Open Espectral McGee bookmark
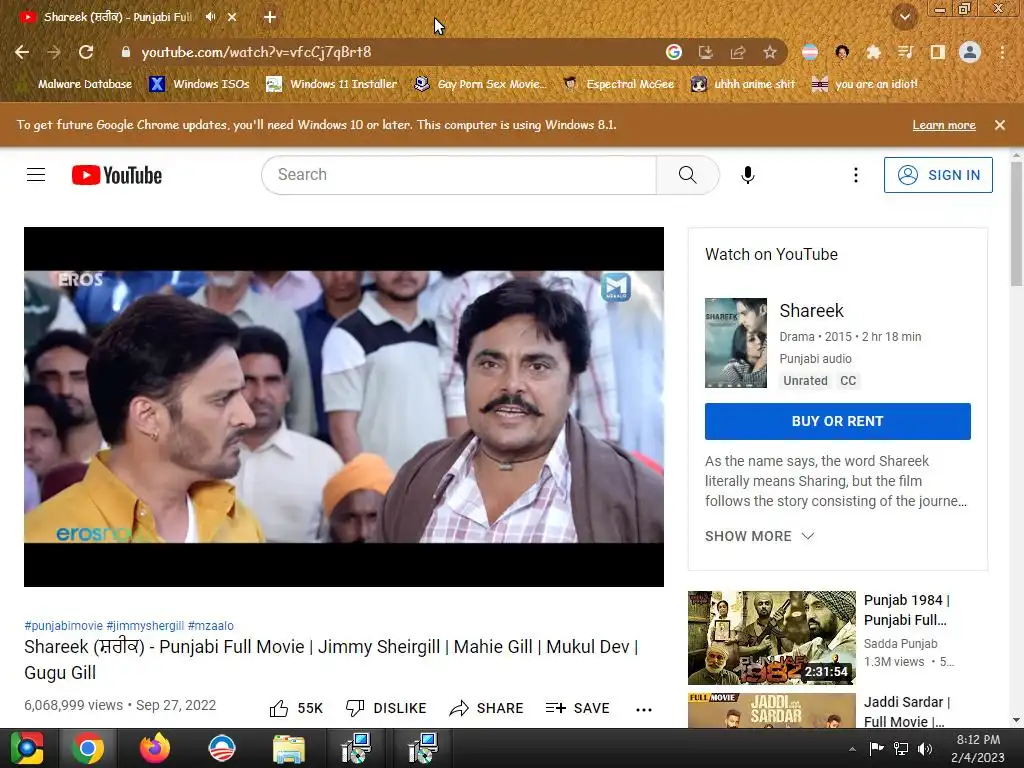 coord(618,84)
